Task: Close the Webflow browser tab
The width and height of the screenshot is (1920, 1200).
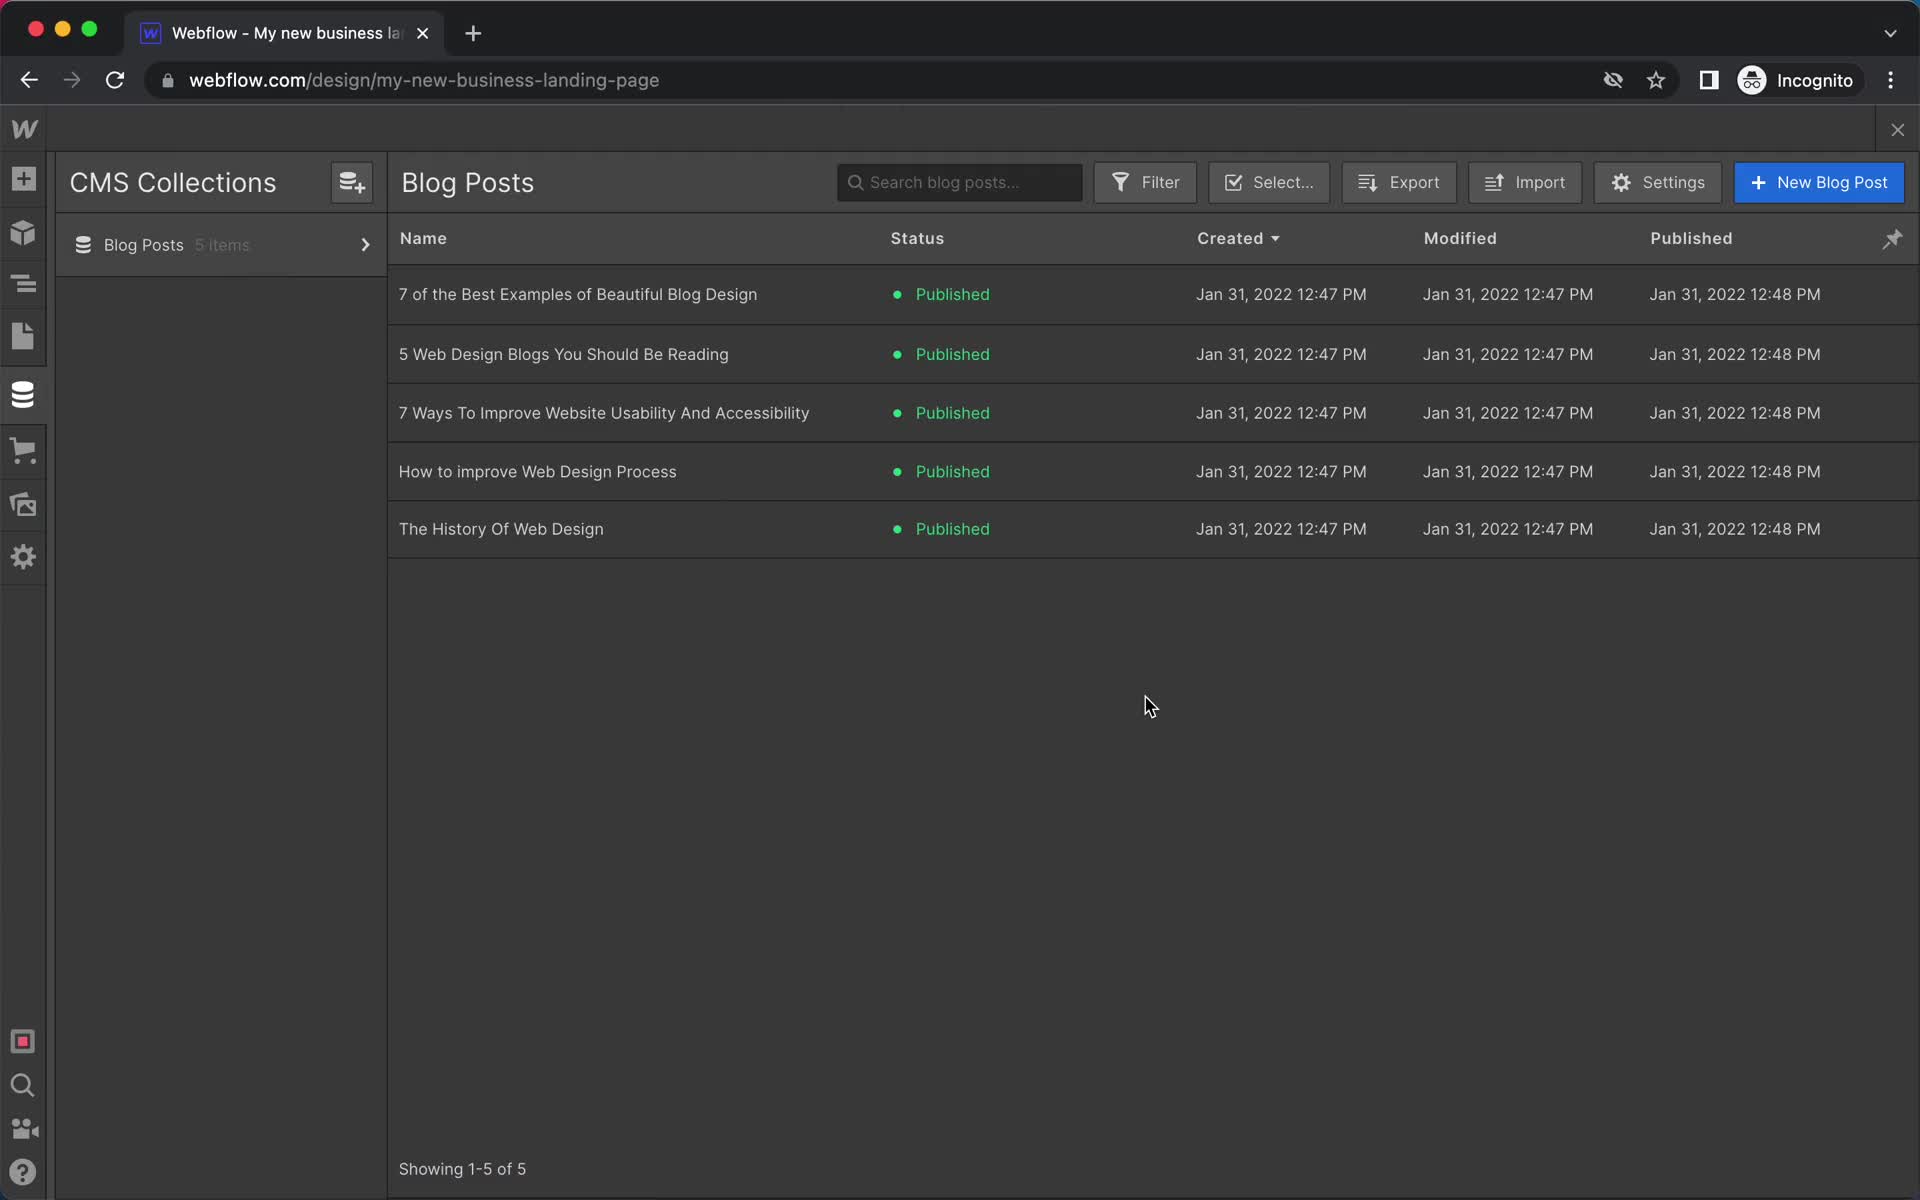Action: click(x=423, y=33)
